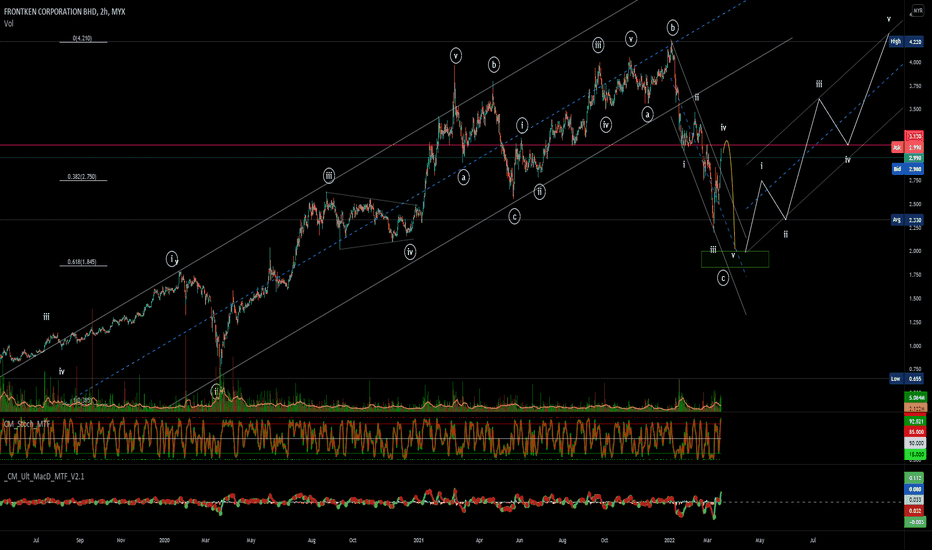Click the 2.000 price axis value
932x550 pixels.
pyautogui.click(x=915, y=251)
